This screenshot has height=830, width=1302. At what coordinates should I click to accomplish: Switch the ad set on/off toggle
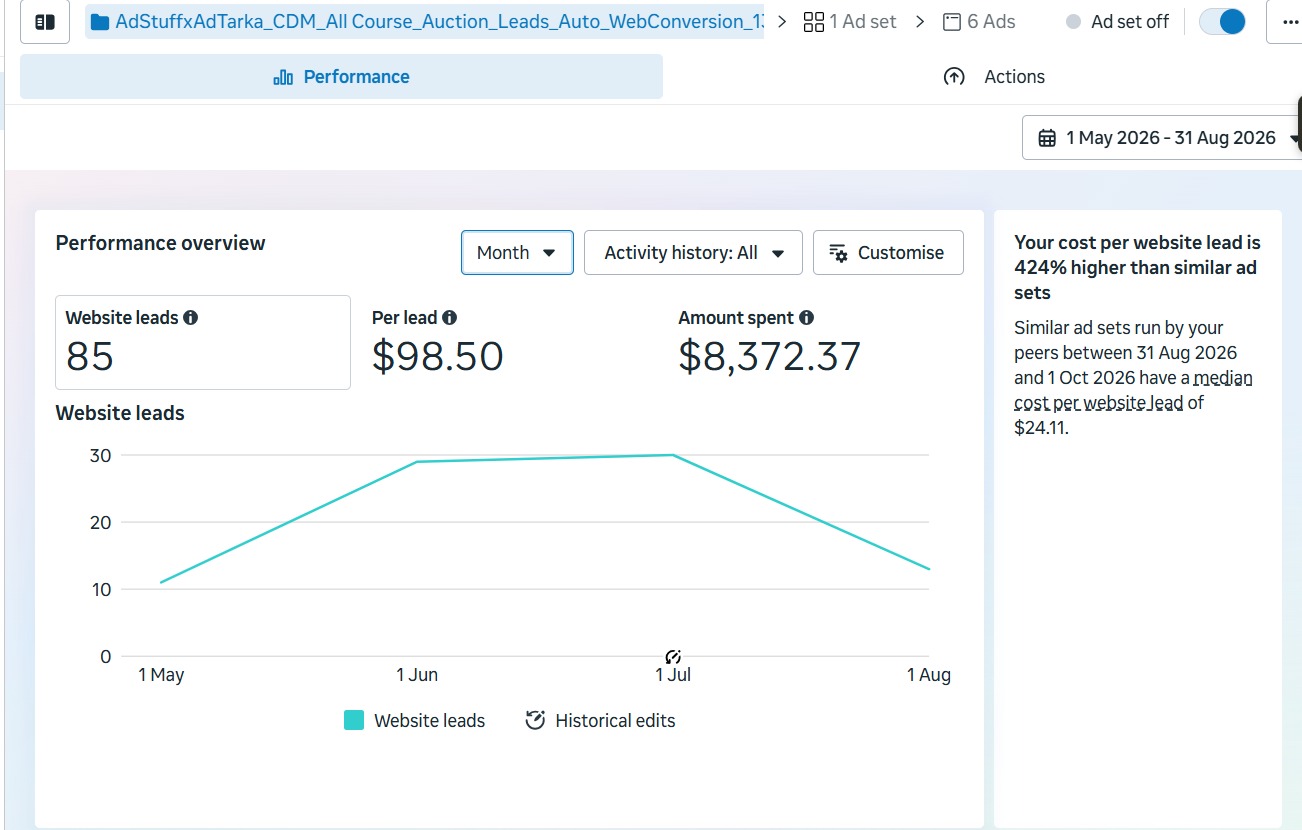[1221, 22]
